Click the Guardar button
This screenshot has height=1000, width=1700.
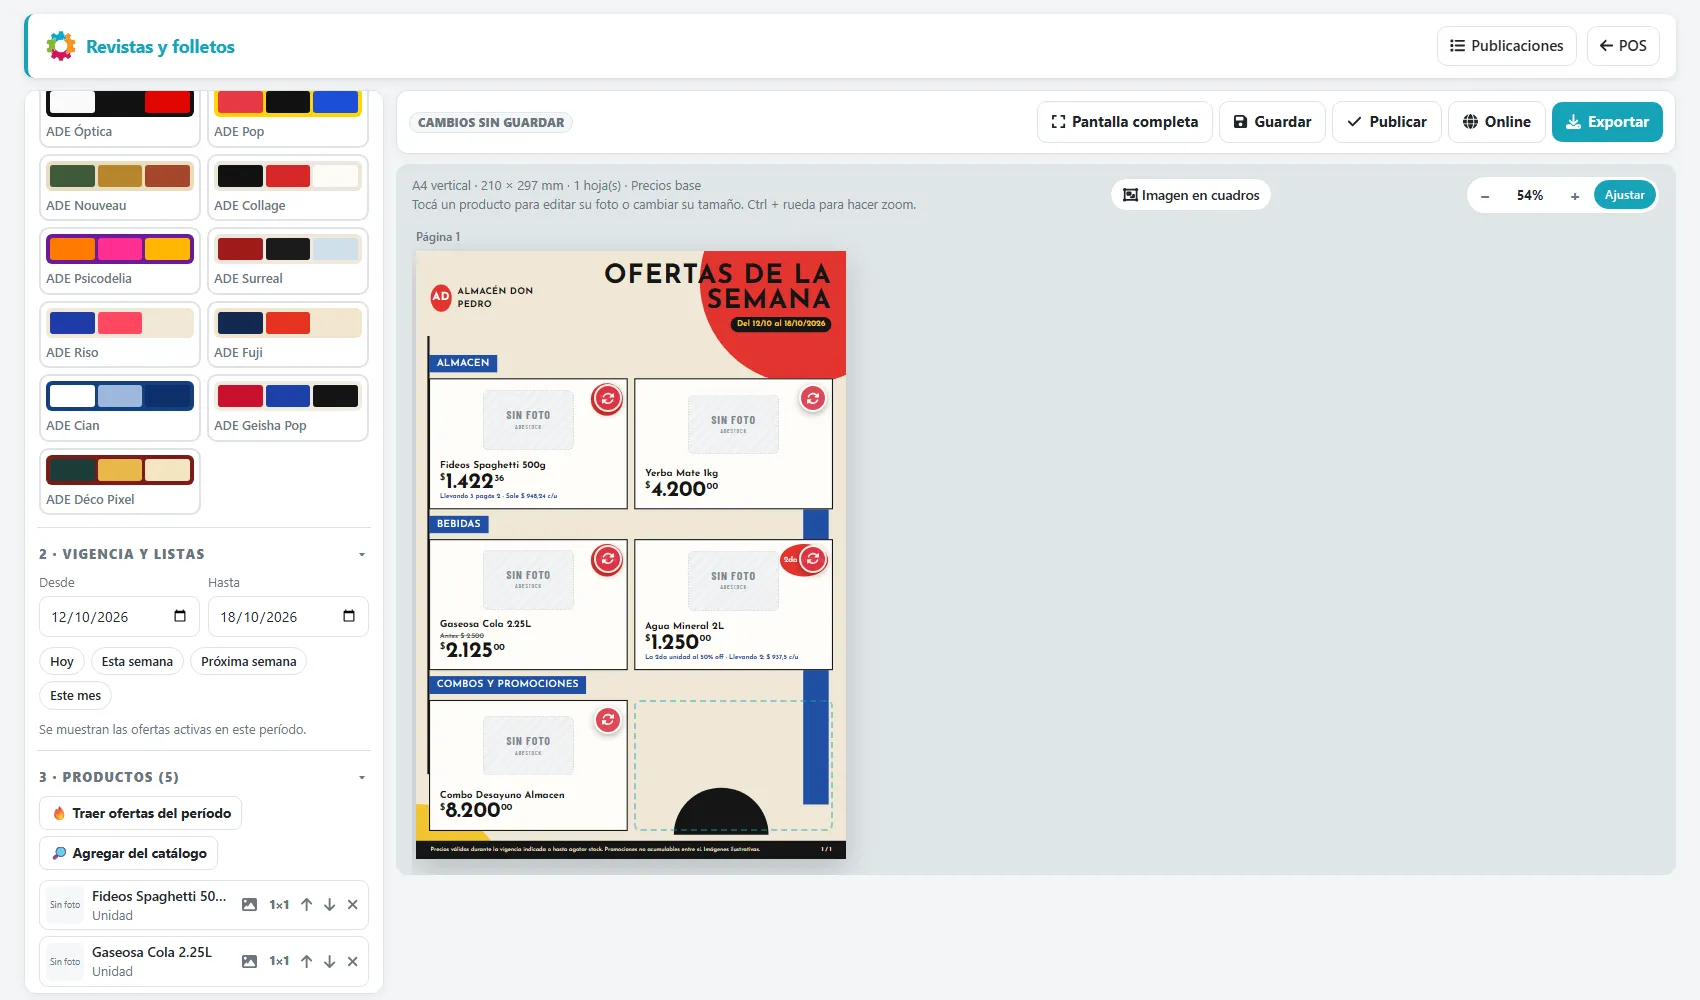(1272, 122)
